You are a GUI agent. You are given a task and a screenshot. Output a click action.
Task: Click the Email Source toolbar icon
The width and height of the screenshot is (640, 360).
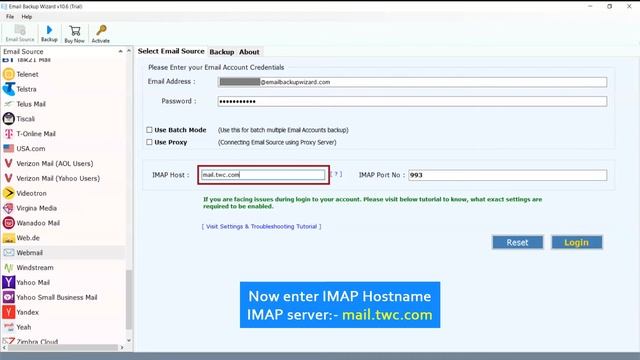click(x=20, y=30)
